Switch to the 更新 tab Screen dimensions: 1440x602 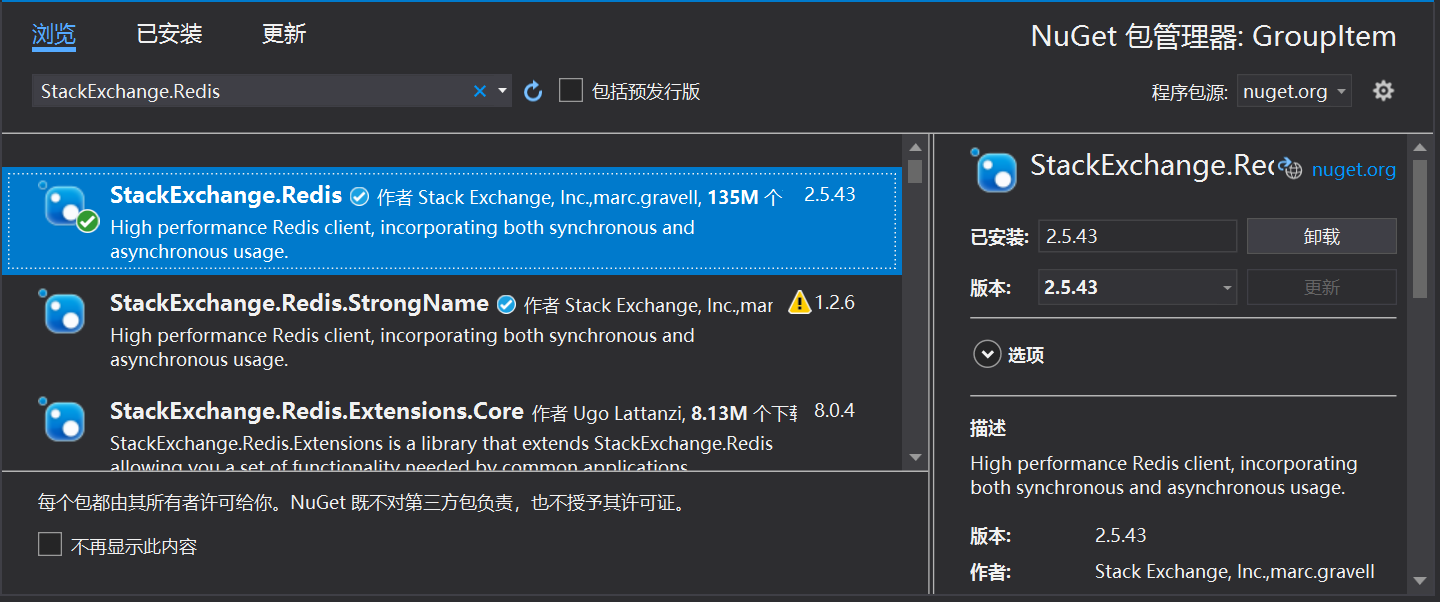pos(284,34)
